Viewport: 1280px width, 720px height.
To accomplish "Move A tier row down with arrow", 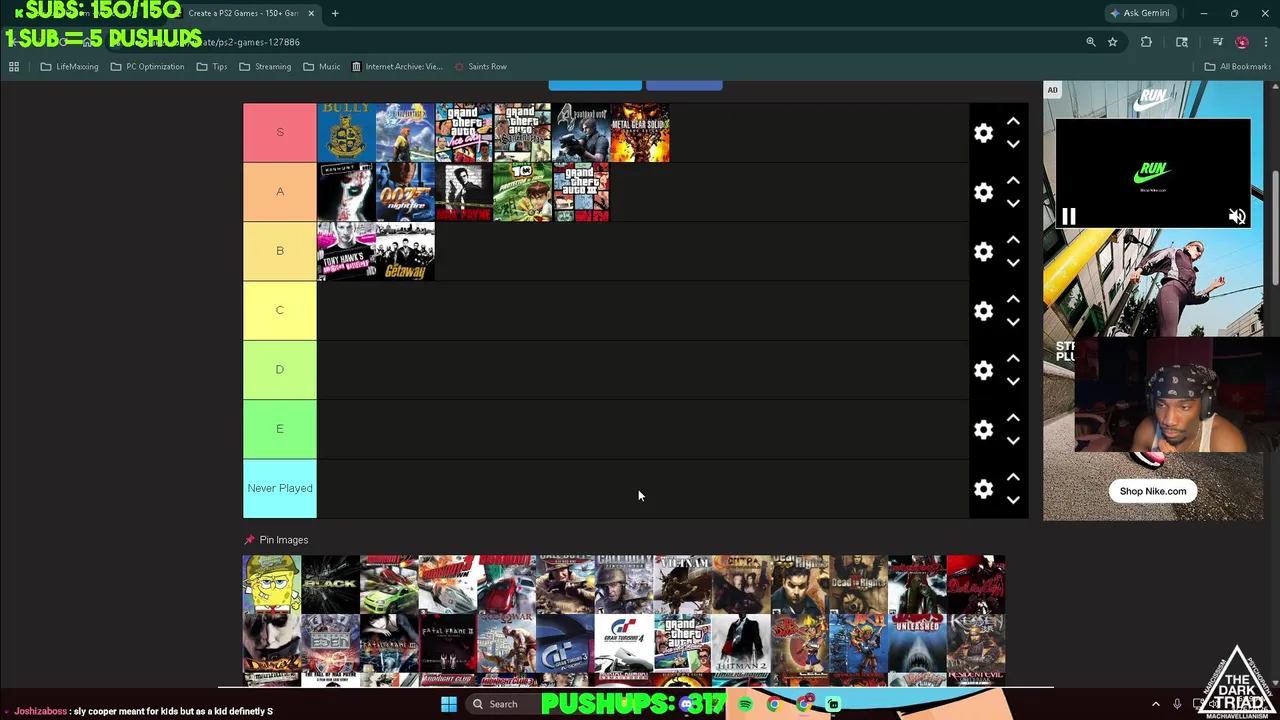I will [1013, 203].
